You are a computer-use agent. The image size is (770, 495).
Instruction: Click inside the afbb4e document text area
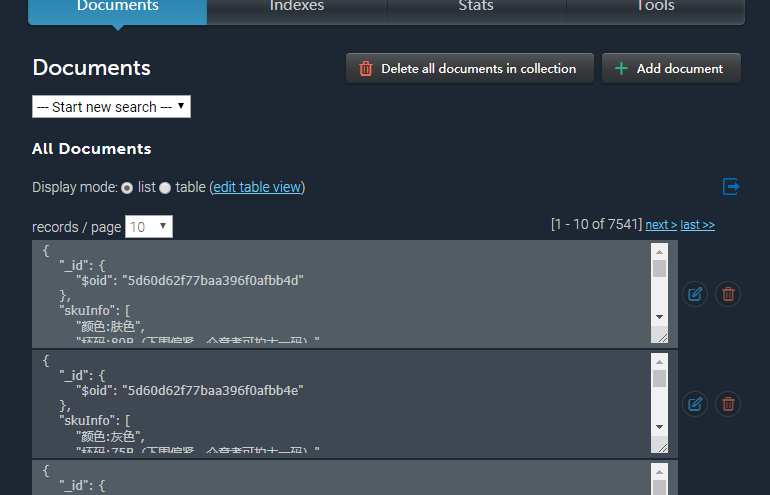click(344, 403)
